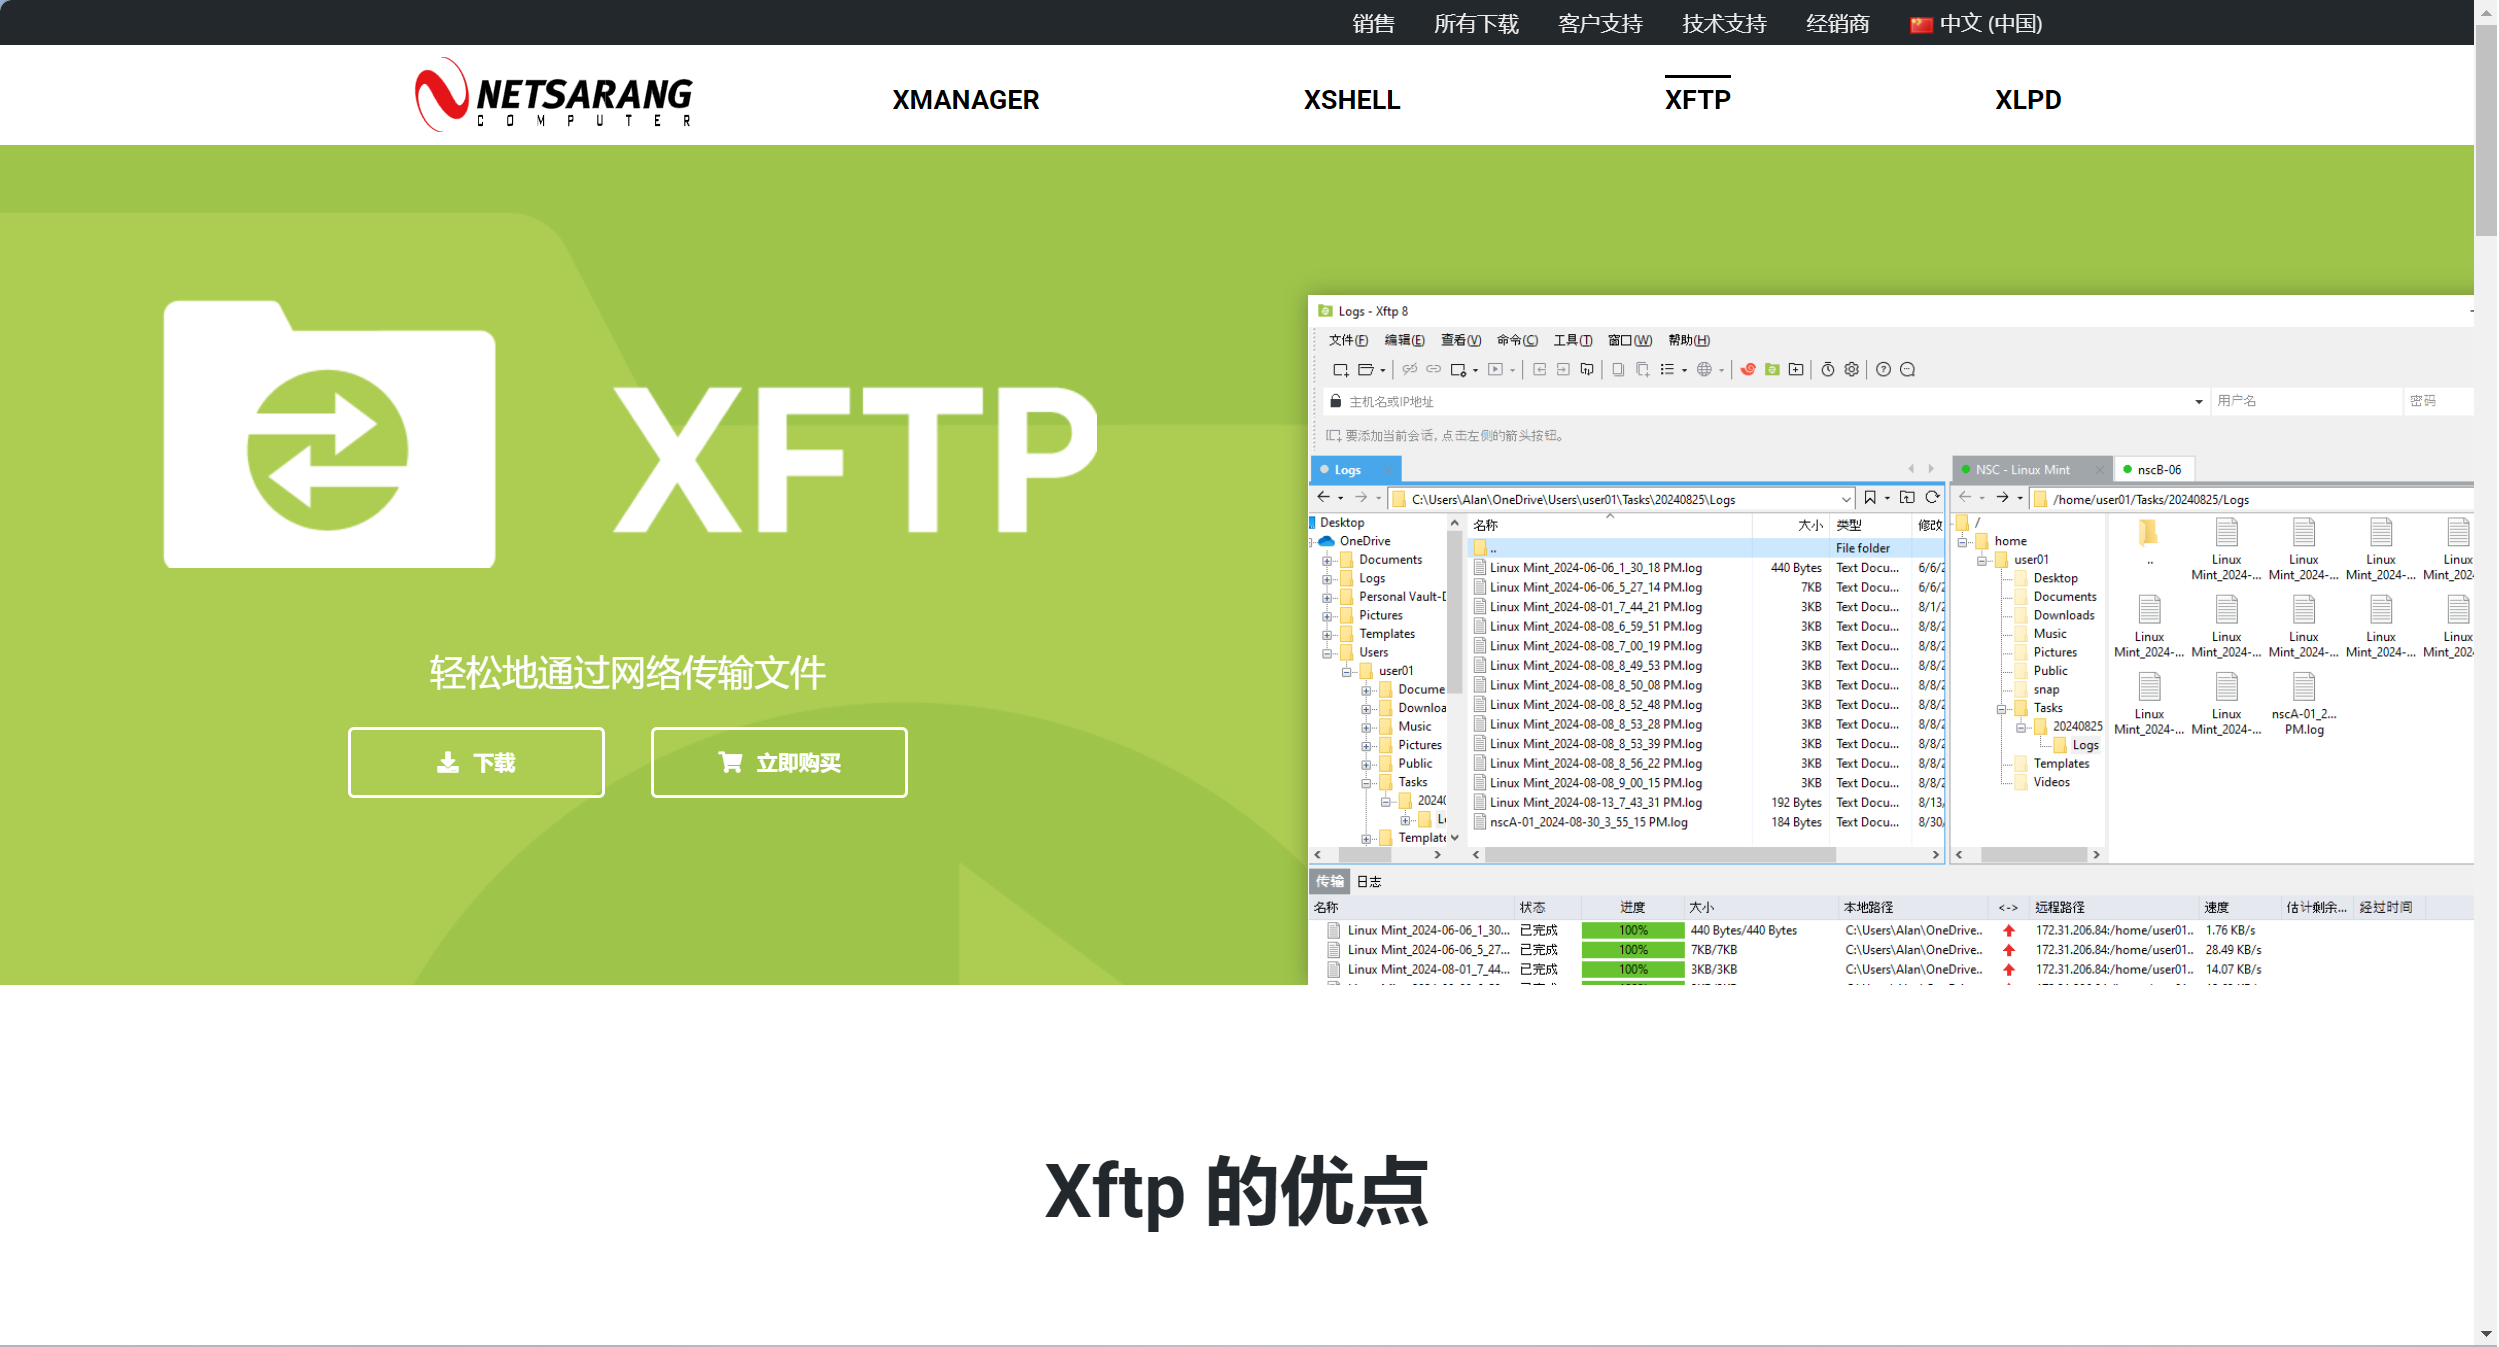
Task: Open the 工具(T) menu in Xftp window
Action: coord(1572,341)
